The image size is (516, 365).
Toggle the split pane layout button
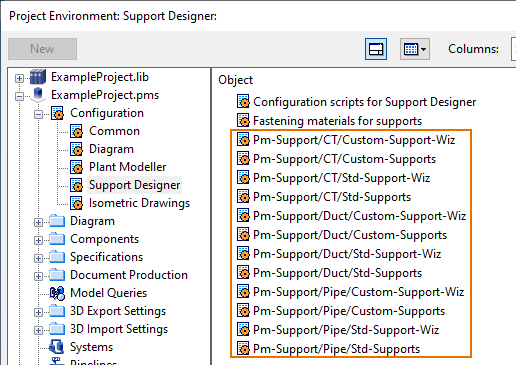376,49
